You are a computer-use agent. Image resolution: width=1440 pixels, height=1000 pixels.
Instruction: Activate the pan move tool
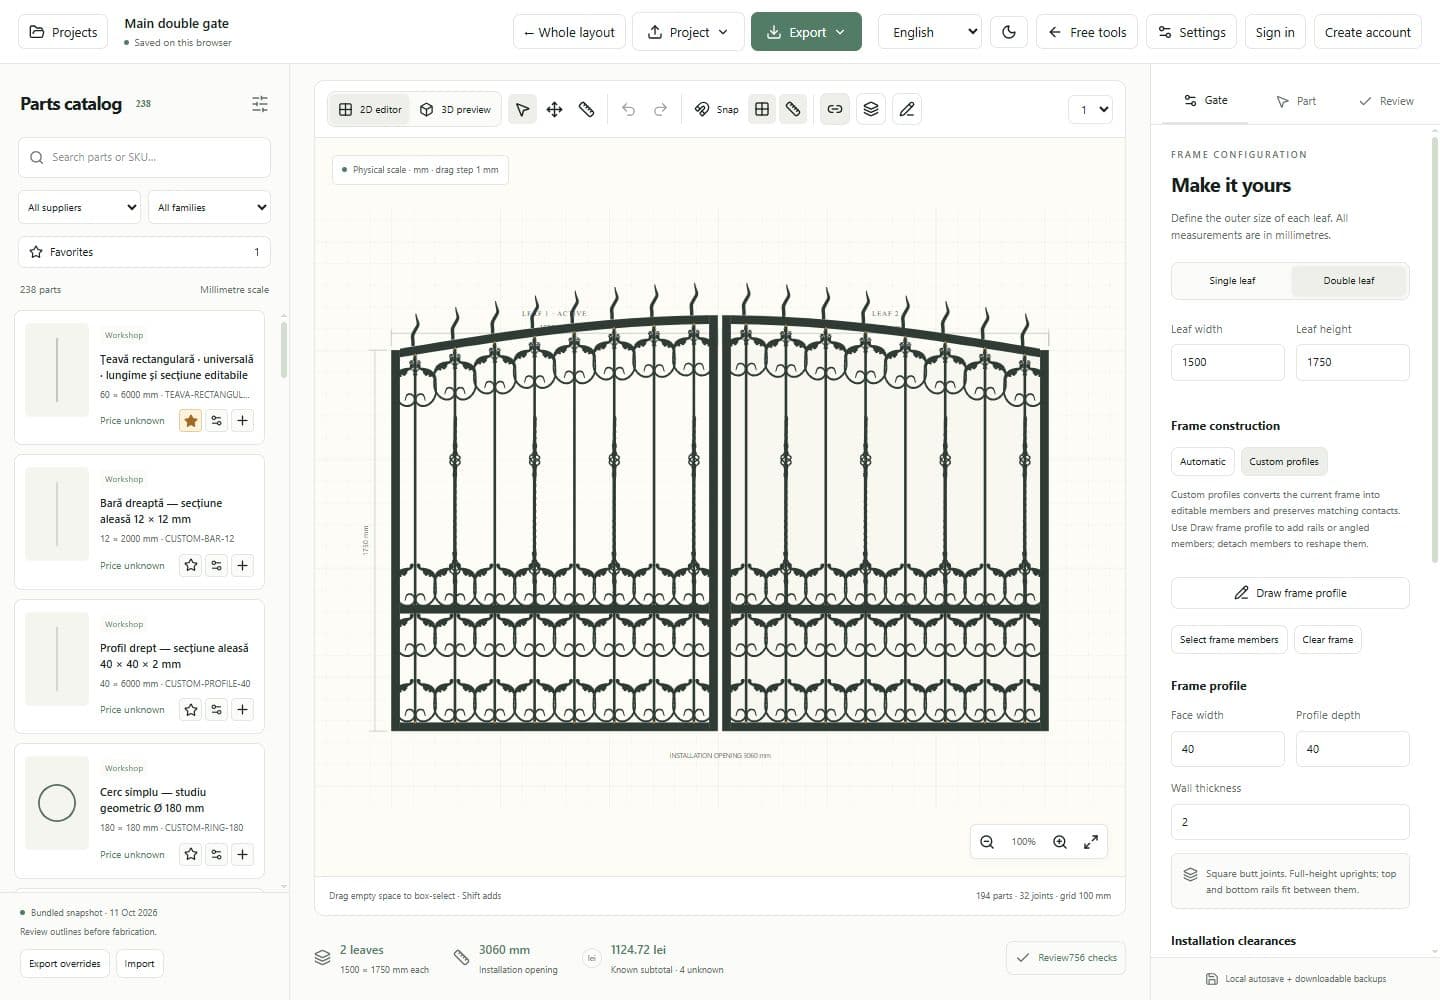coord(554,109)
